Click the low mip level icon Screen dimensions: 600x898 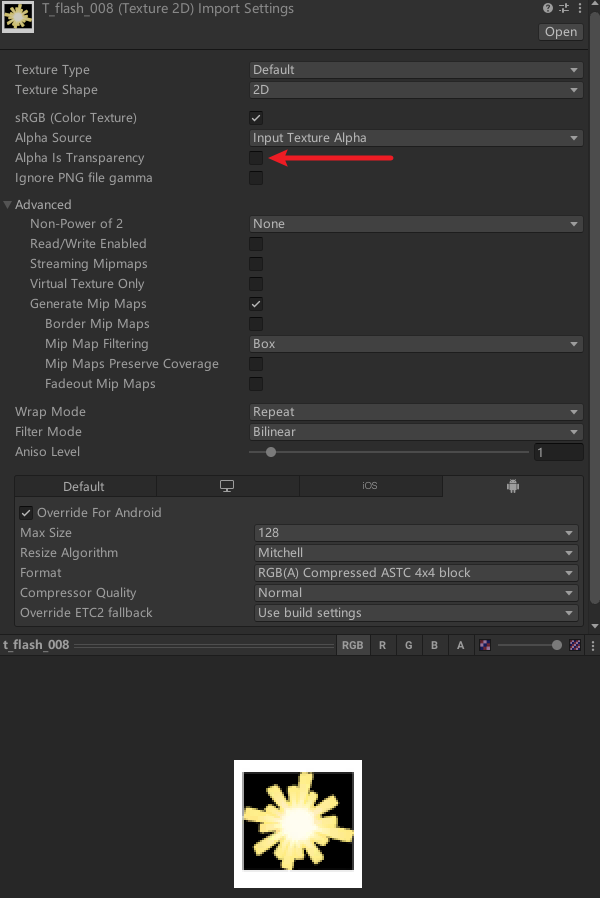[x=485, y=645]
